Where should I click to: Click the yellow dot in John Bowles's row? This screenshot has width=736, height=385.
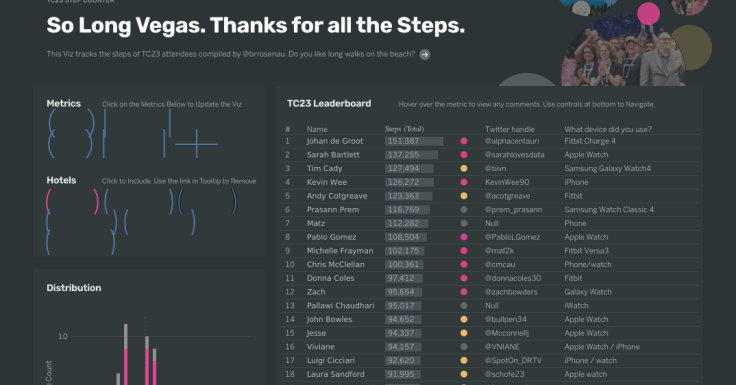coord(464,319)
